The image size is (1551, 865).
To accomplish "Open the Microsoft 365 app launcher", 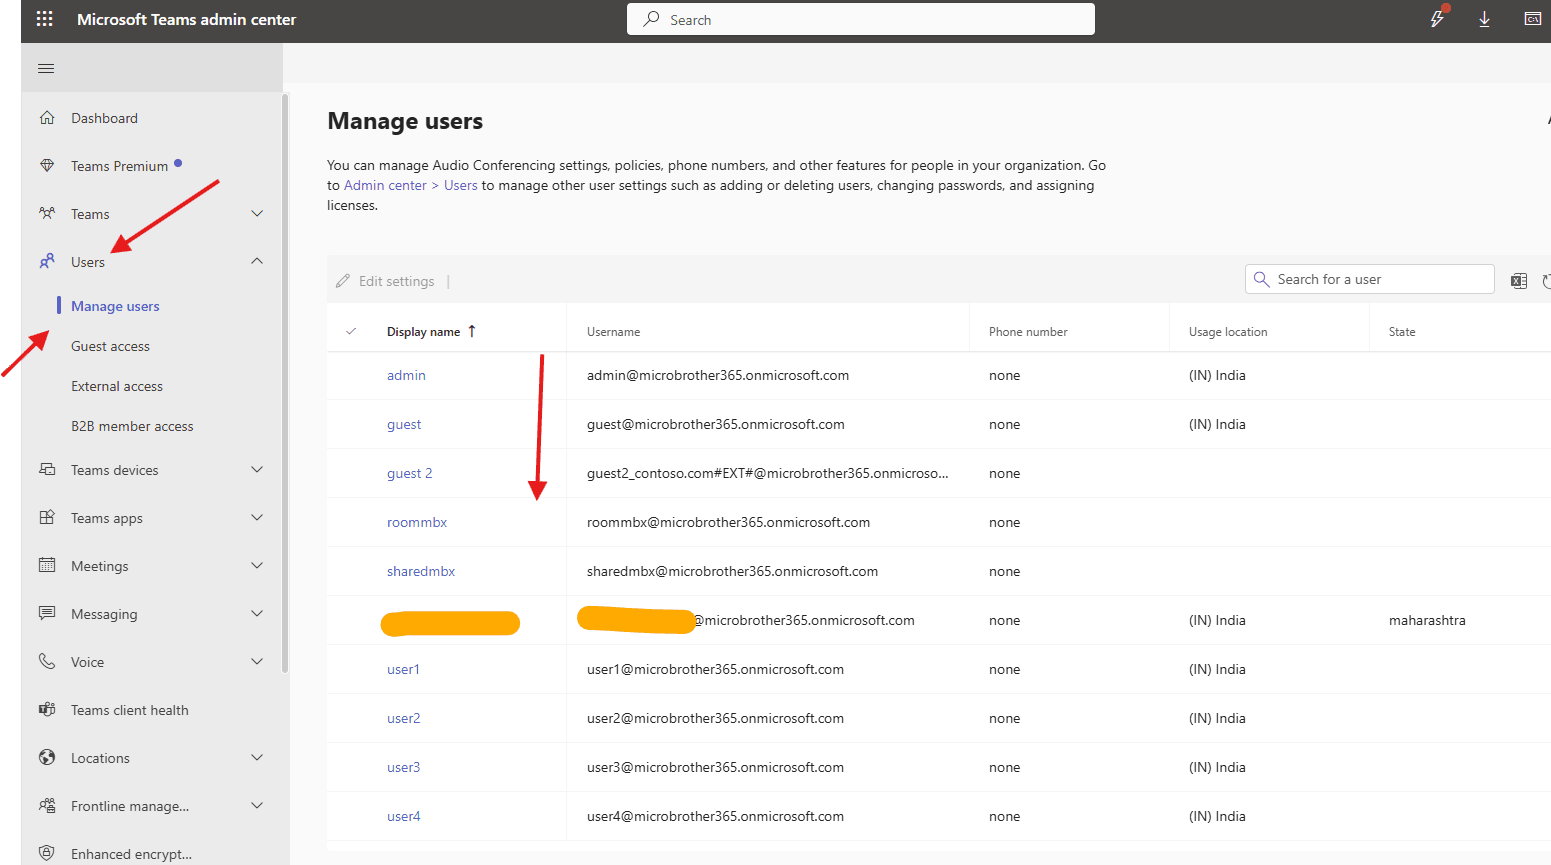I will (x=44, y=18).
